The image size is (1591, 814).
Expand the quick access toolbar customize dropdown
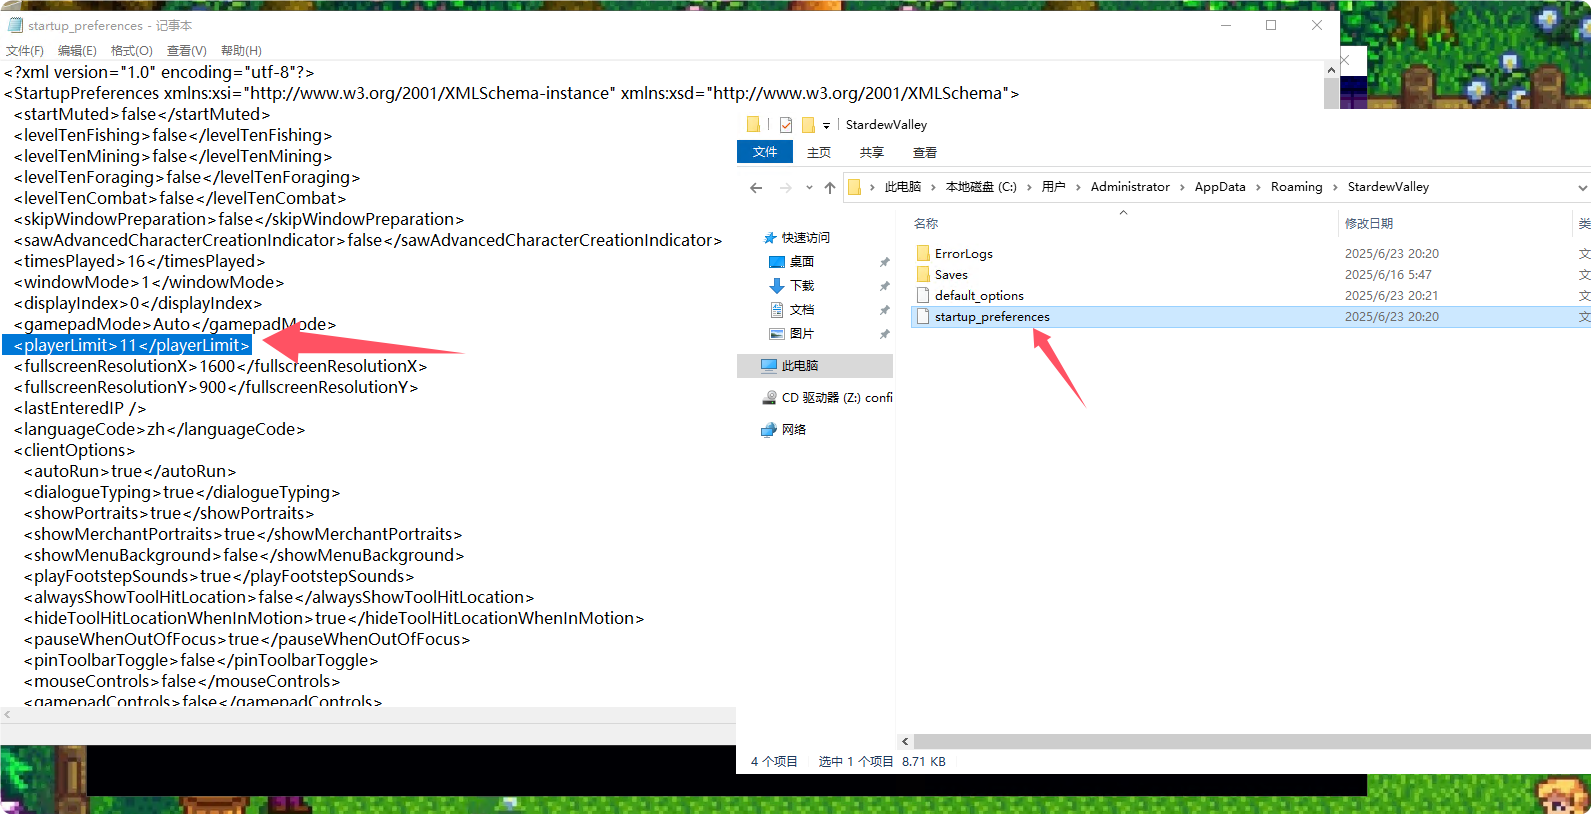826,126
